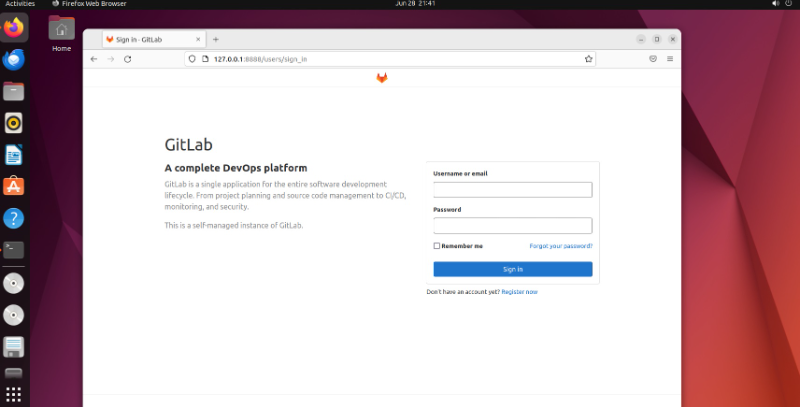Viewport: 800px width, 407px height.
Task: Open the clock showing Jun 28 21:41
Action: [415, 4]
